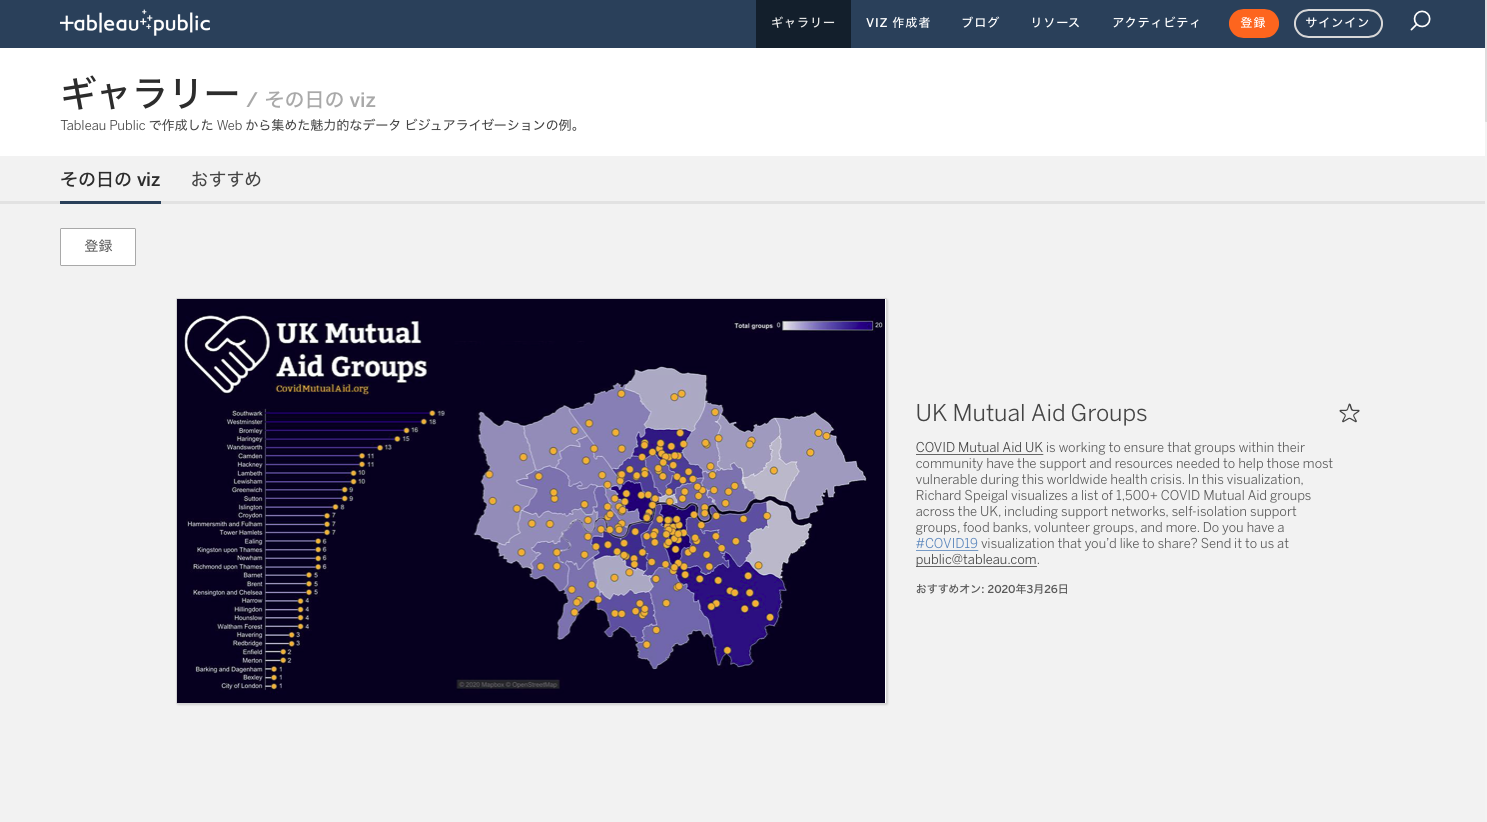The image size is (1487, 822).
Task: Switch to the おすすめ tab
Action: coord(226,180)
